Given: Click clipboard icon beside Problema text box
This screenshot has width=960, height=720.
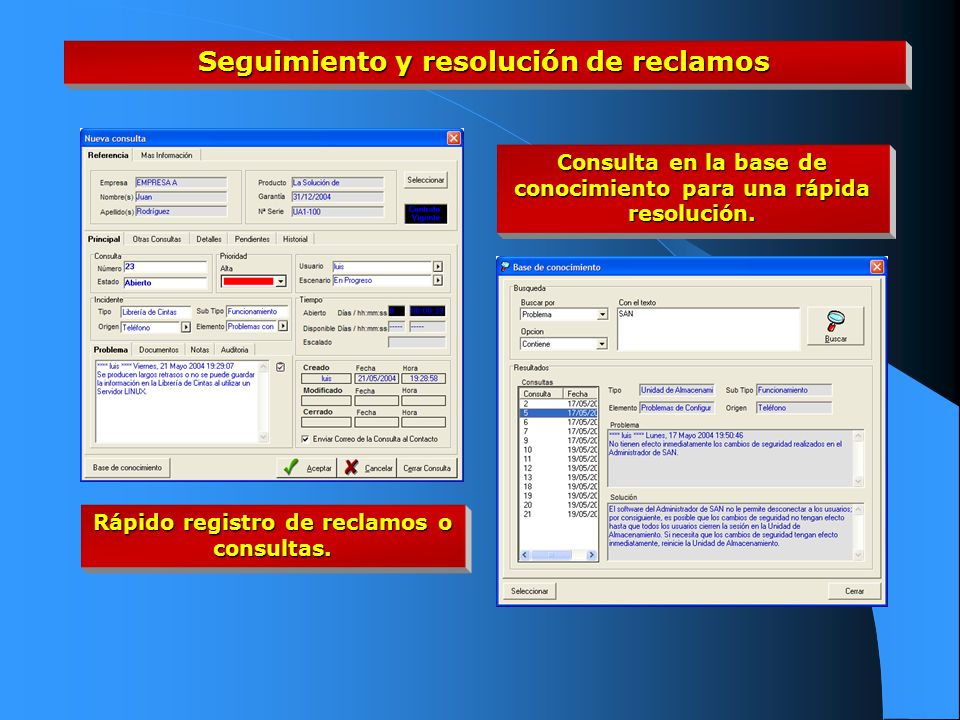Looking at the screenshot, I should pos(280,367).
